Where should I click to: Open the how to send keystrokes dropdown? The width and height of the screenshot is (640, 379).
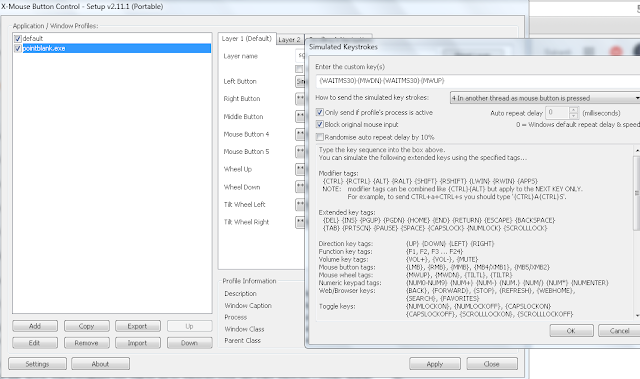545,98
